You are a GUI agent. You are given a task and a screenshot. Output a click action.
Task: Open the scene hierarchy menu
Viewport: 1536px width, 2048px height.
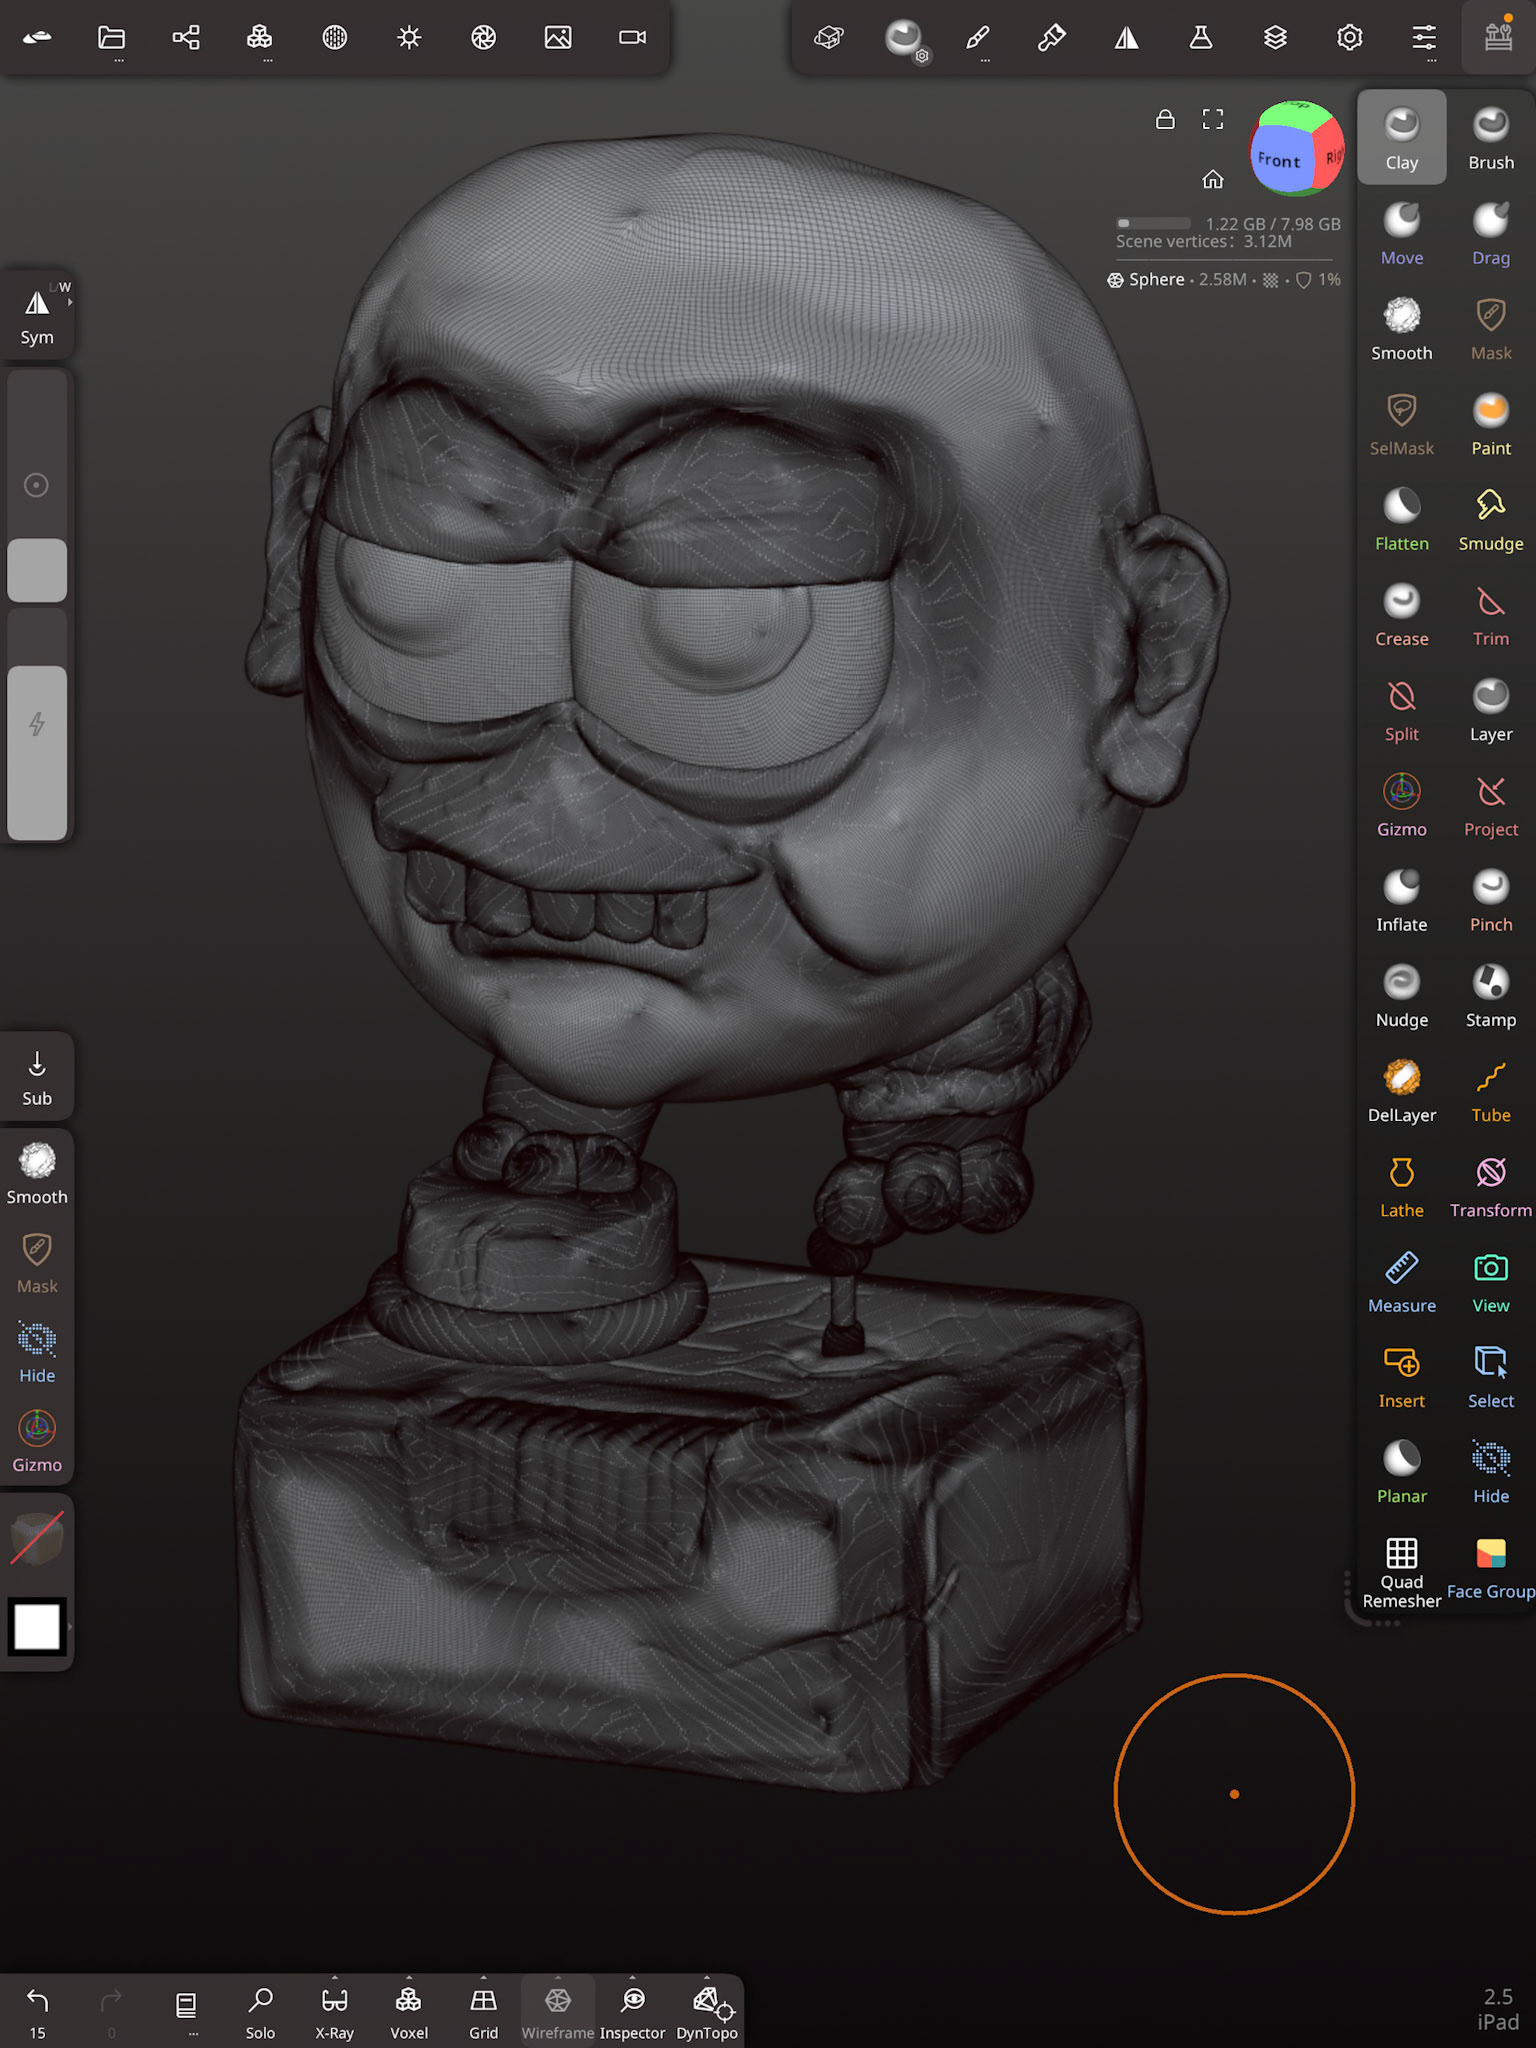[x=186, y=38]
